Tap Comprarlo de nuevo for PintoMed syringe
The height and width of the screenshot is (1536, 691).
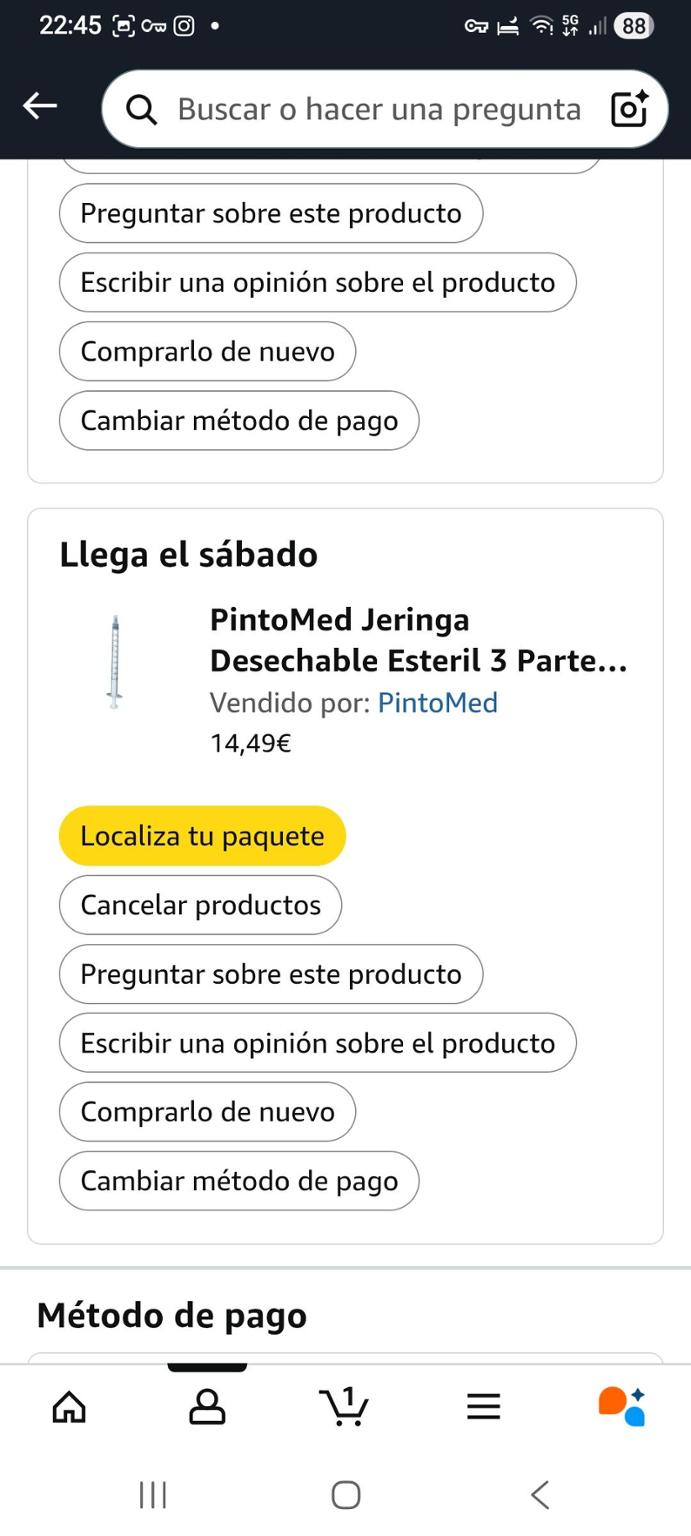coord(207,1112)
